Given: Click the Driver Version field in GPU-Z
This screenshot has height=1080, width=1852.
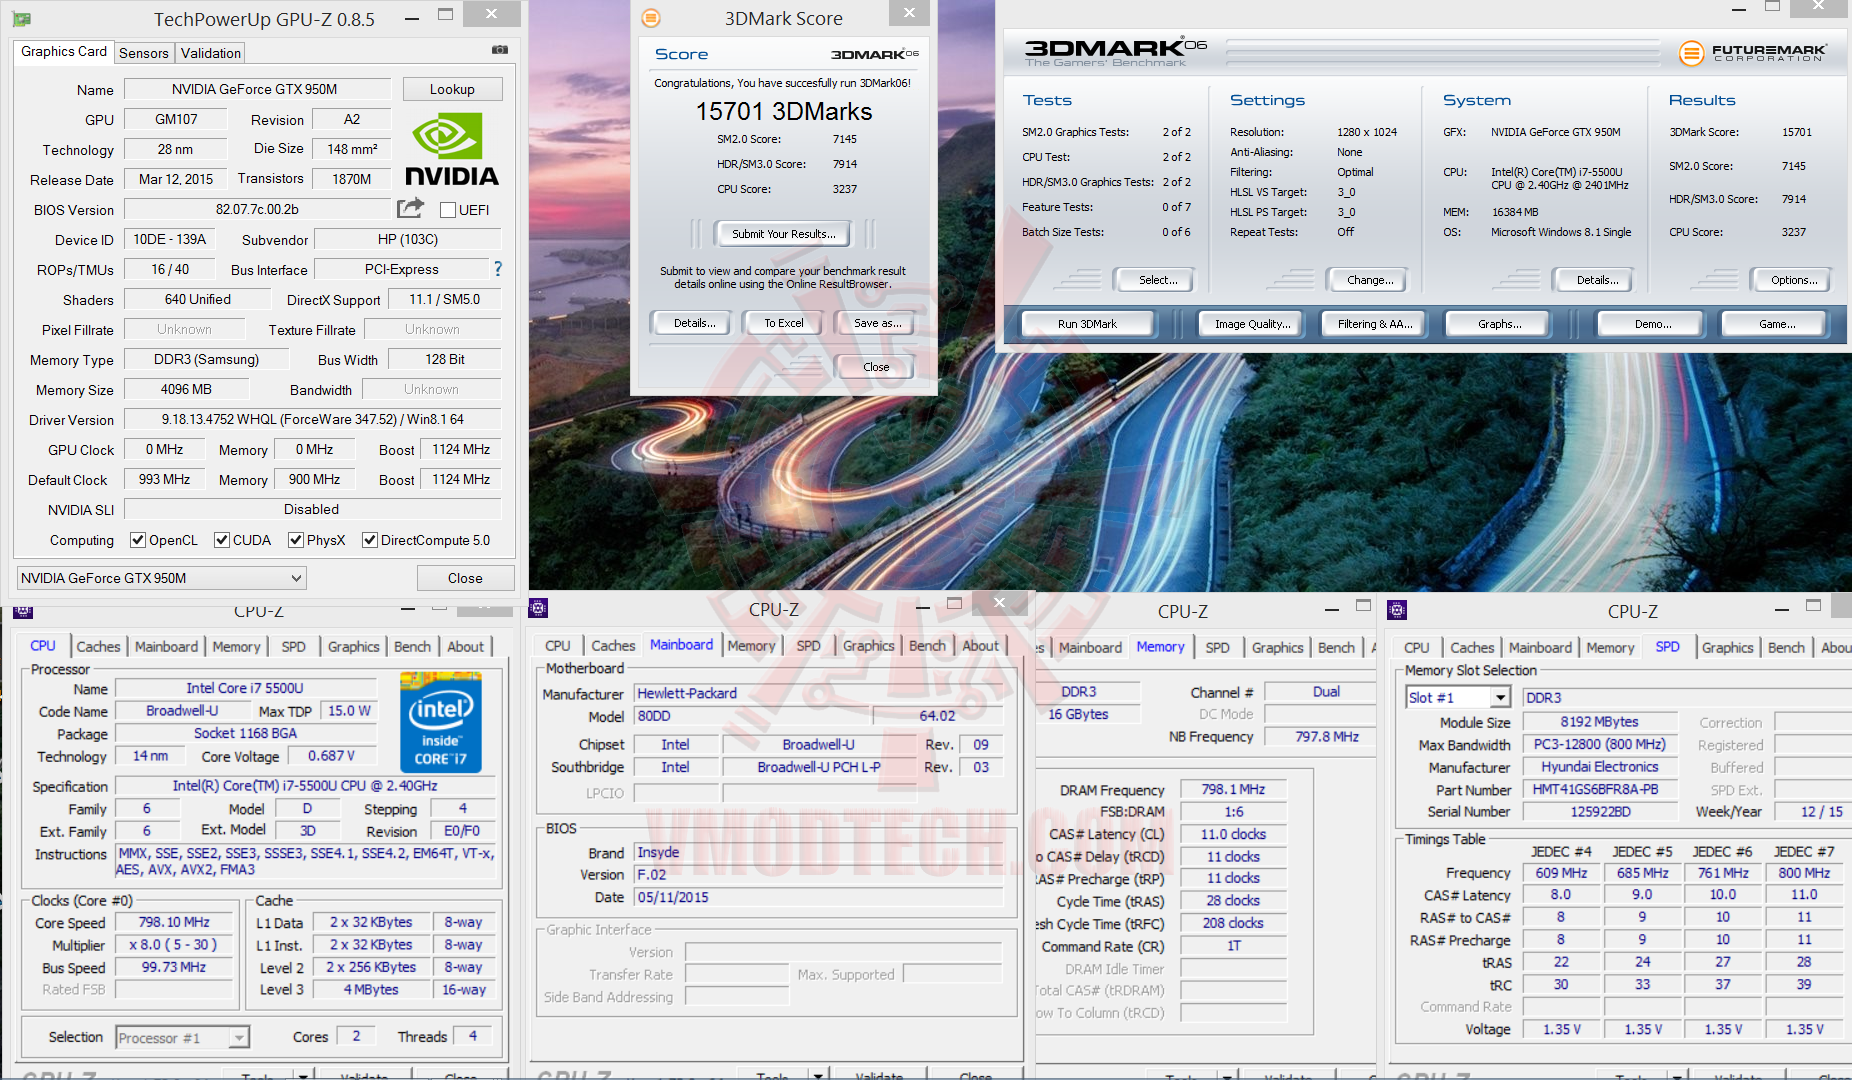Looking at the screenshot, I should point(313,419).
